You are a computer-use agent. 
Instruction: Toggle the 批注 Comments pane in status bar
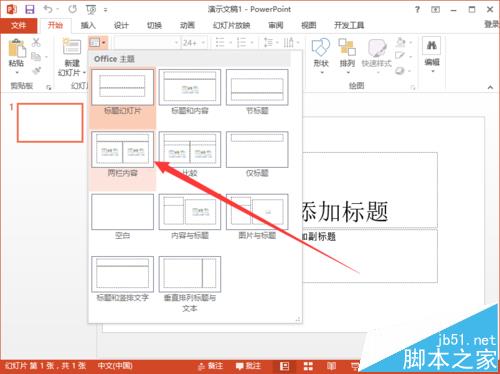[x=248, y=366]
